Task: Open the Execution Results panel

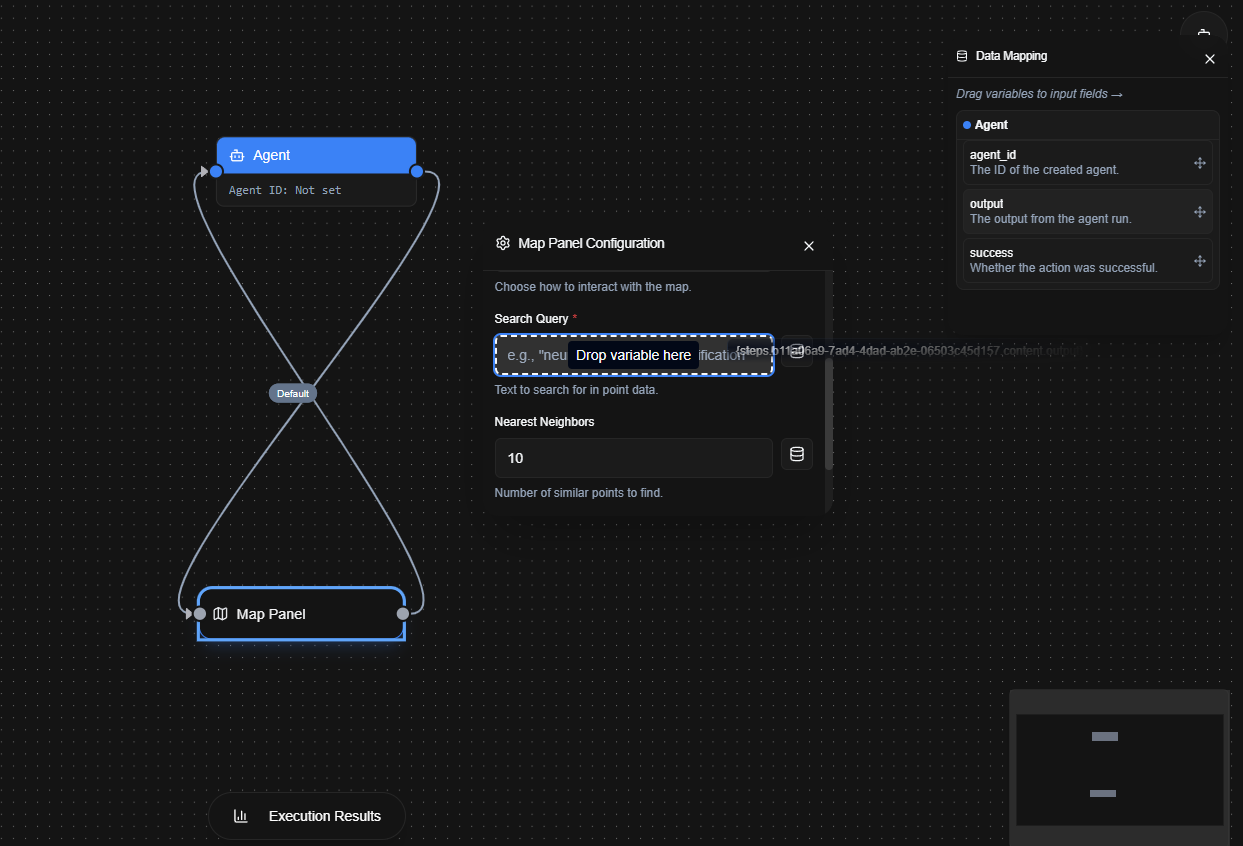Action: point(306,816)
